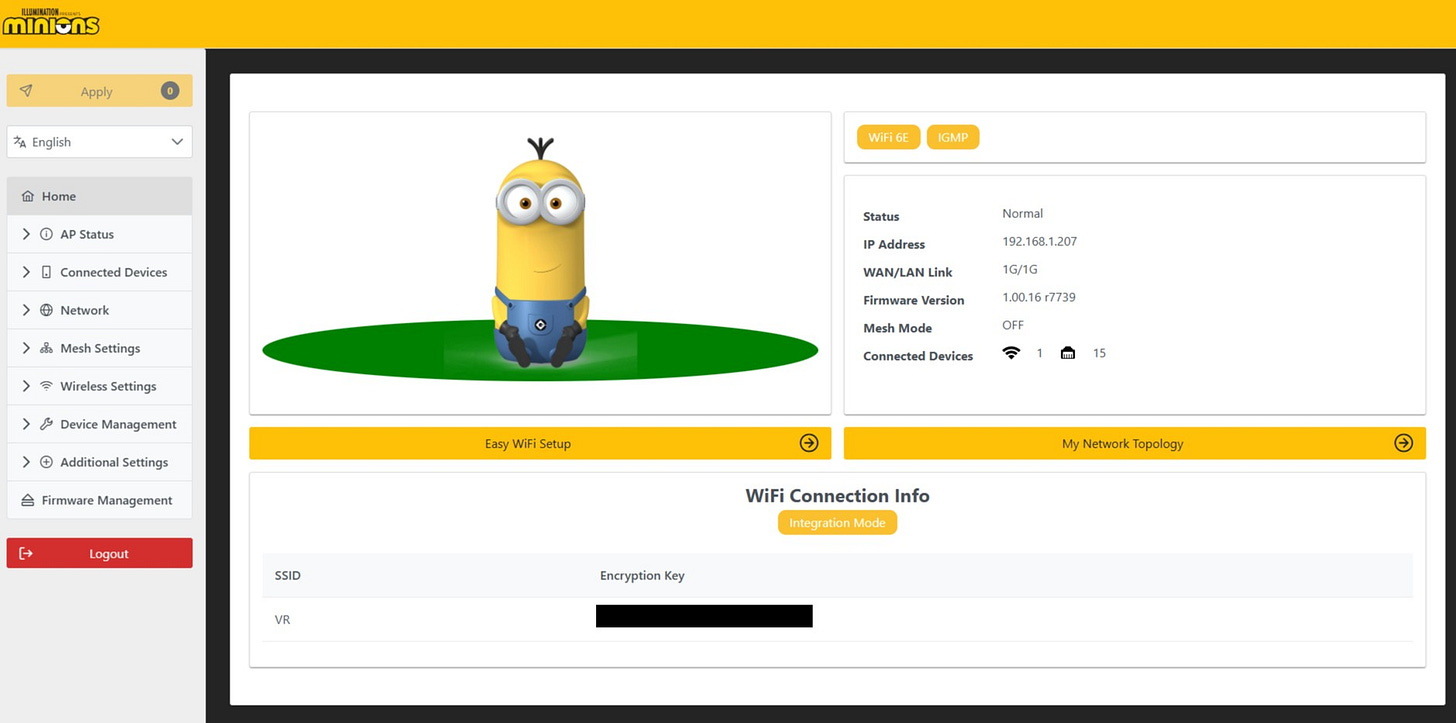Click the Logout exit arrow icon
The width and height of the screenshot is (1456, 723).
[x=26, y=553]
